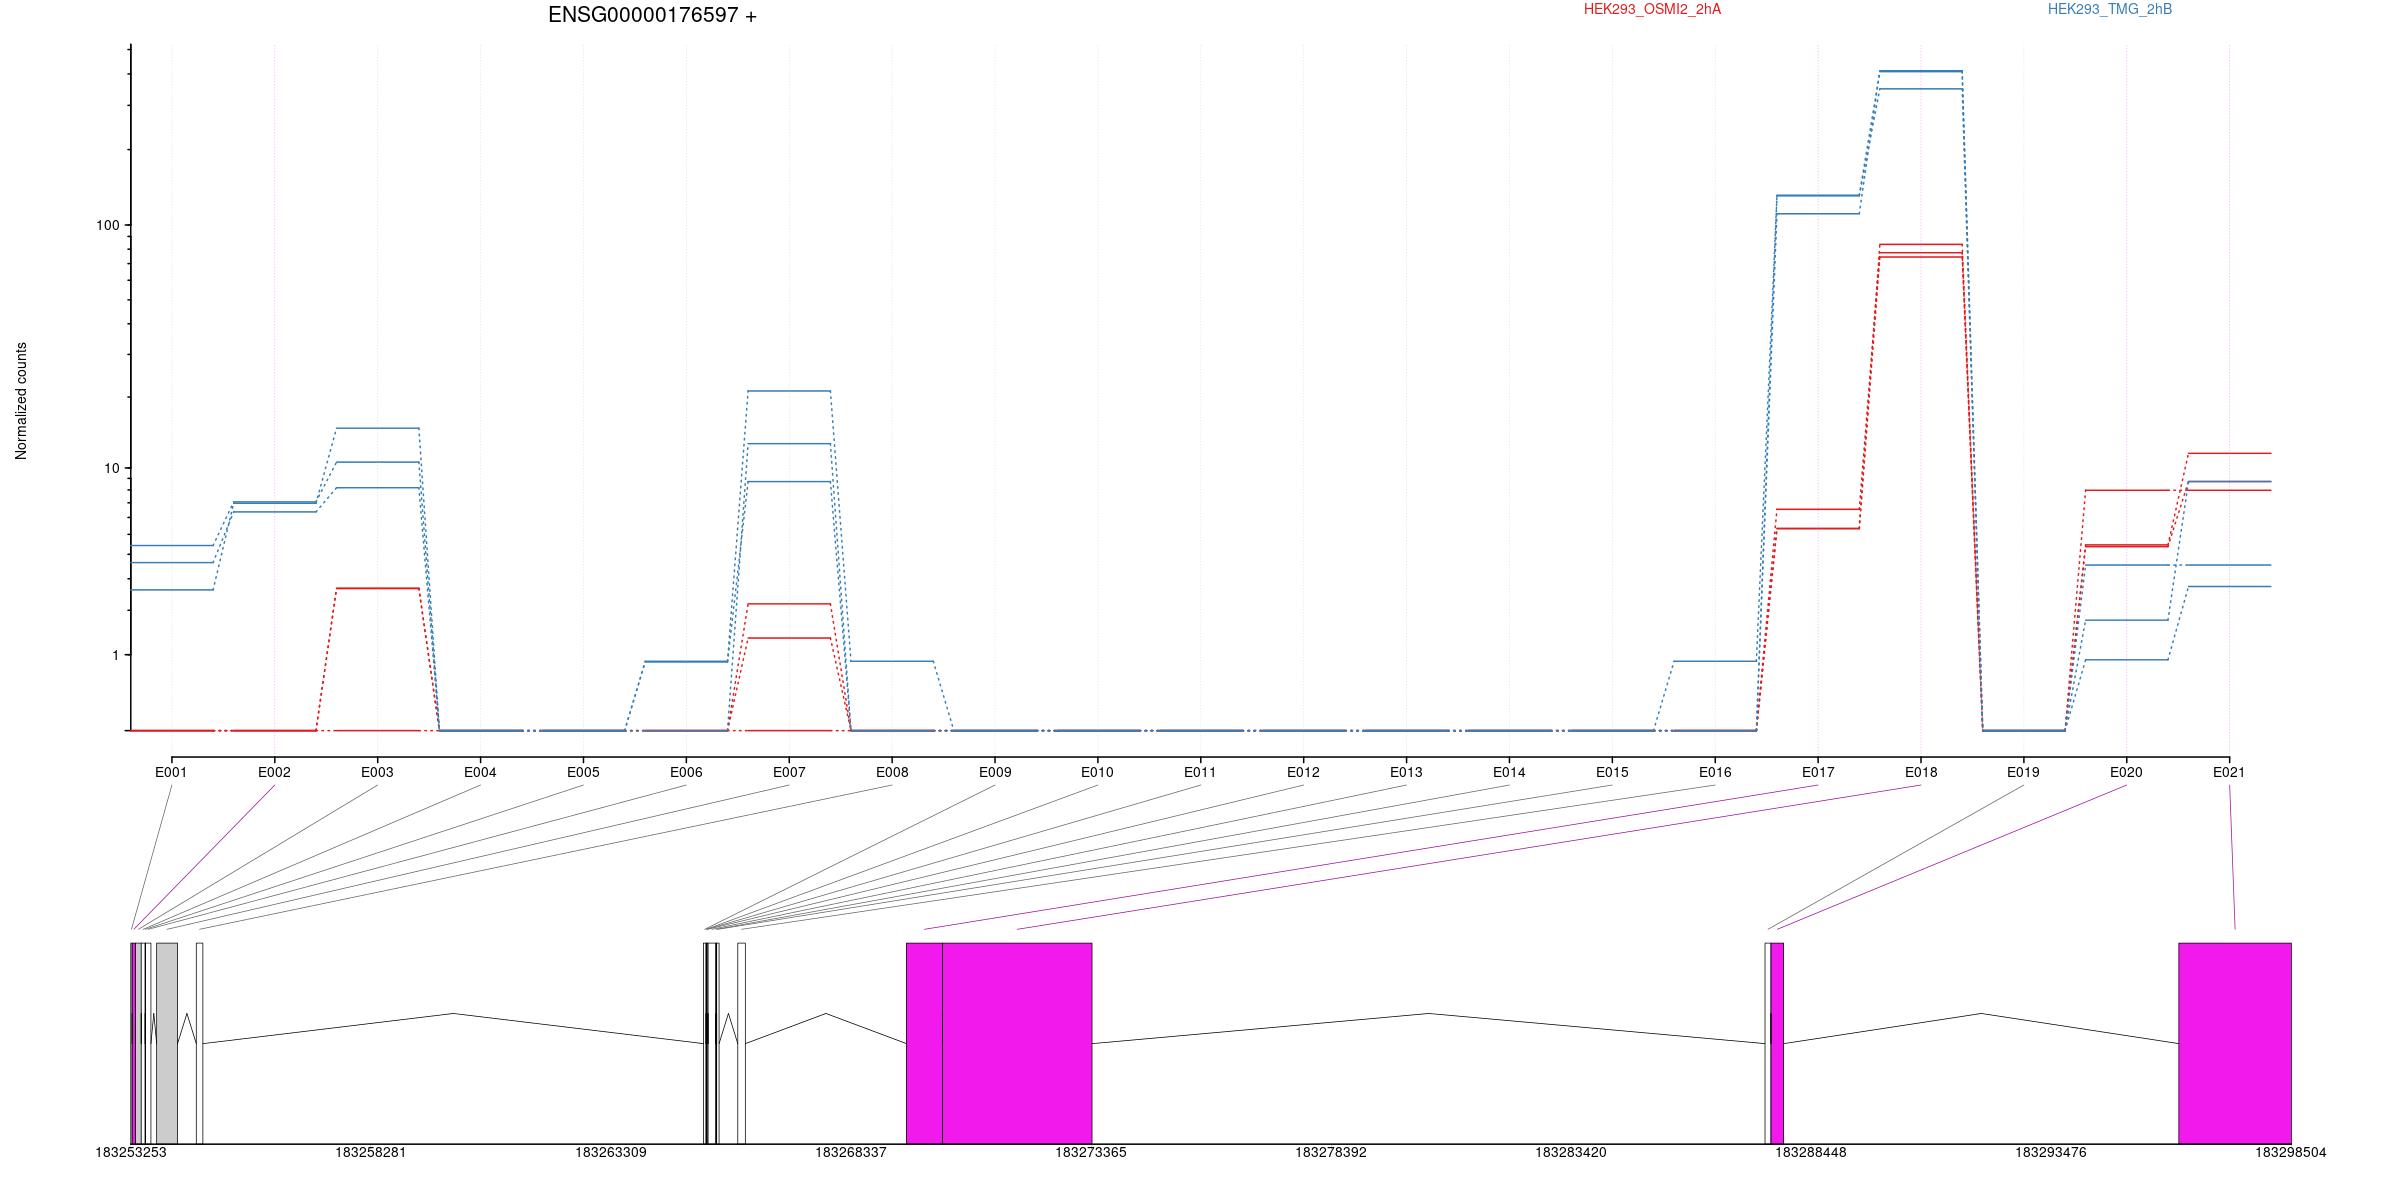Click the y-axis tick label 100

(x=107, y=225)
